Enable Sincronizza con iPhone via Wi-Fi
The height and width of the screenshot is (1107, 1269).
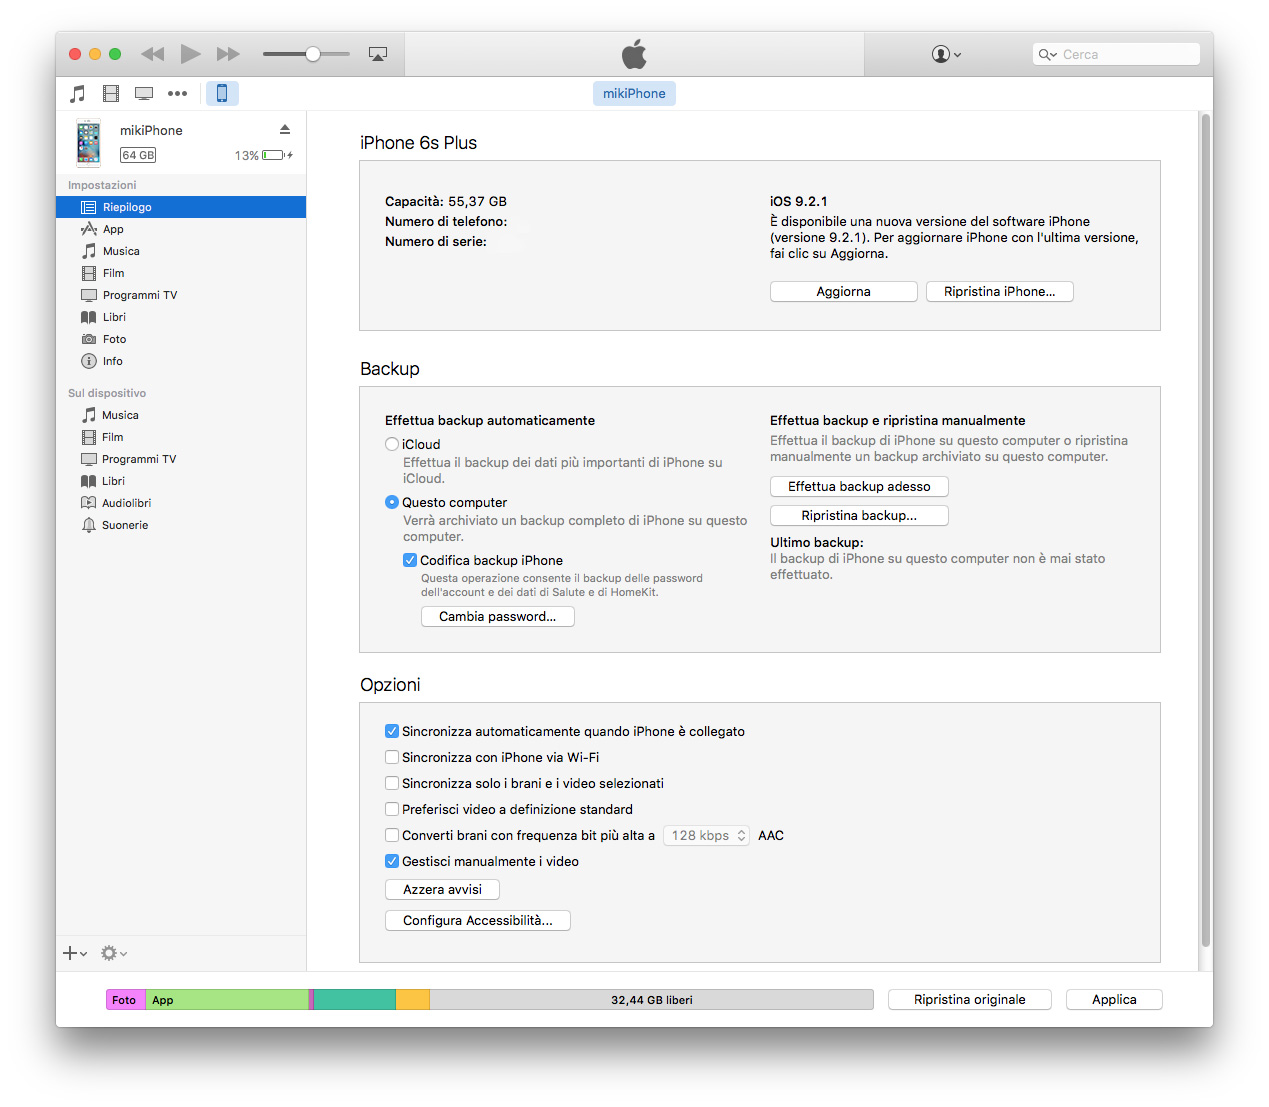(392, 757)
